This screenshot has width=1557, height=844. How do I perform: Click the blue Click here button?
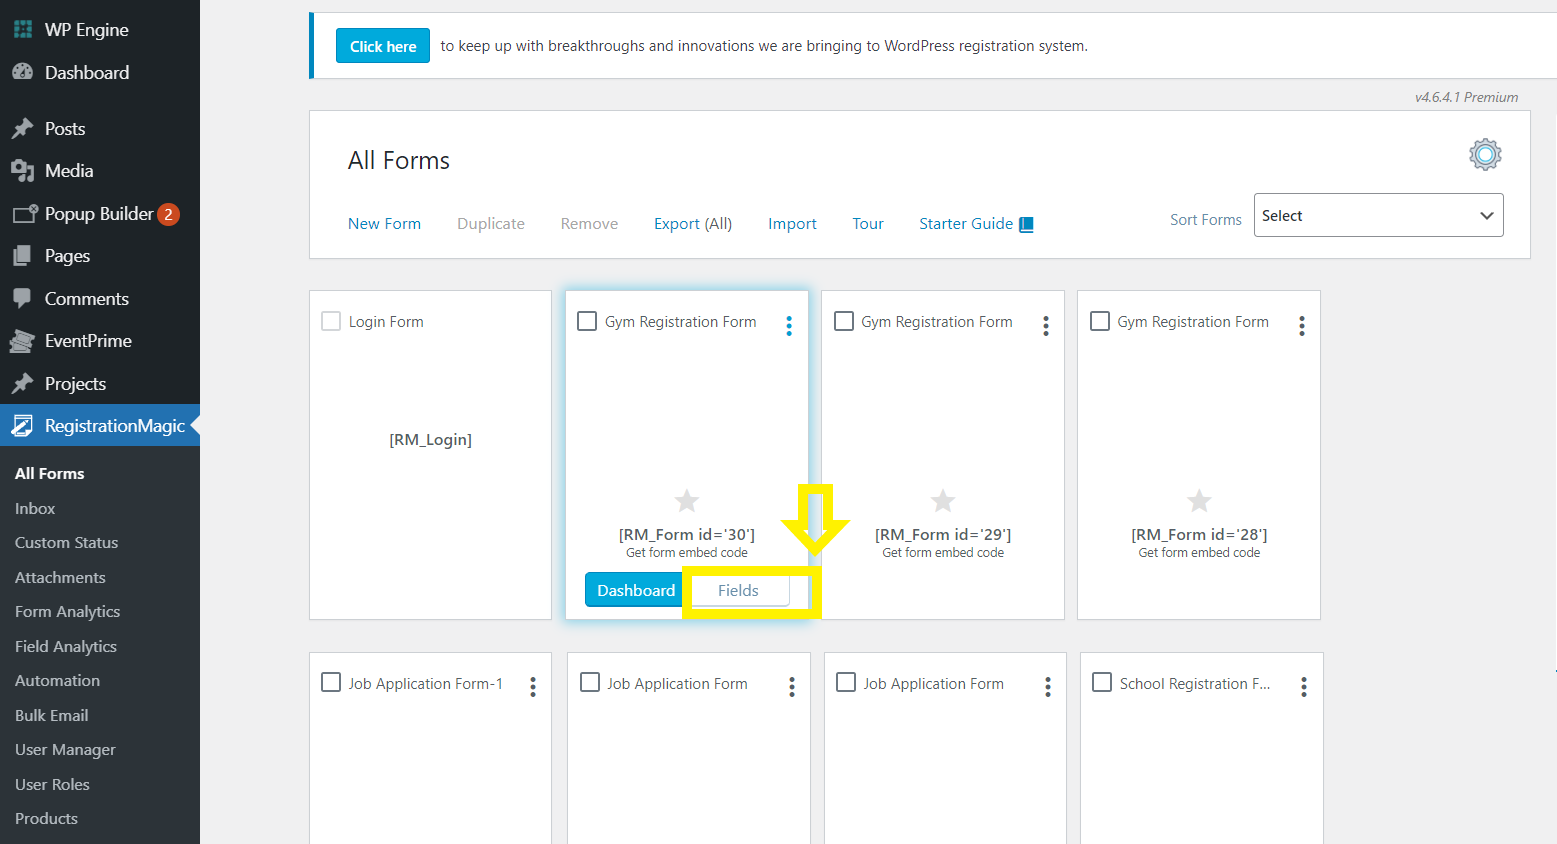click(383, 46)
